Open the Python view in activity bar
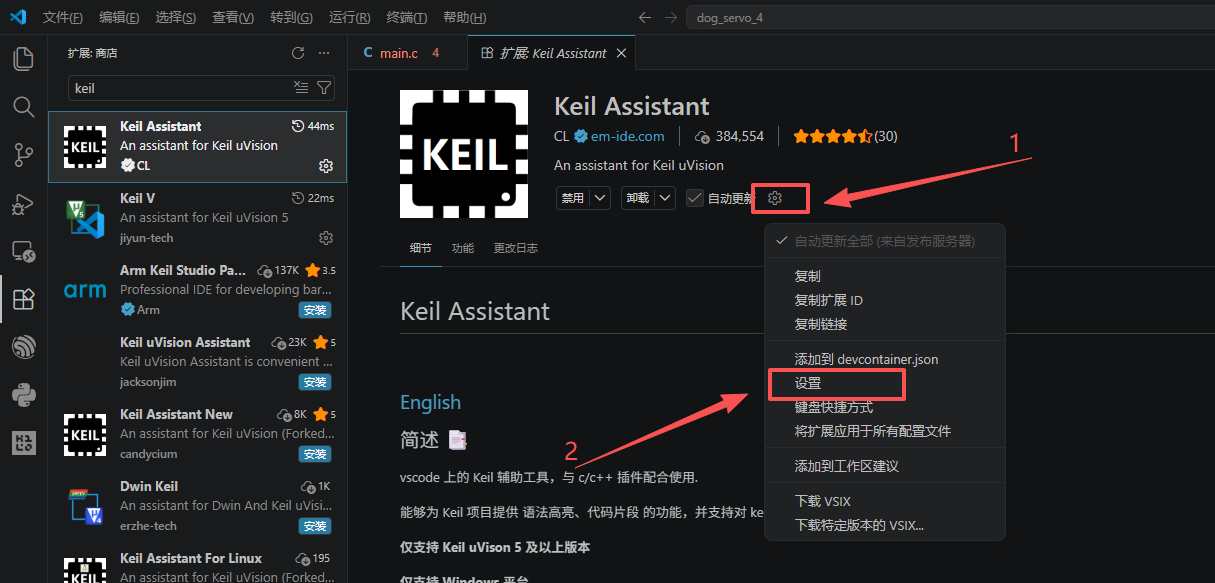Viewport: 1215px width, 583px height. coord(23,395)
